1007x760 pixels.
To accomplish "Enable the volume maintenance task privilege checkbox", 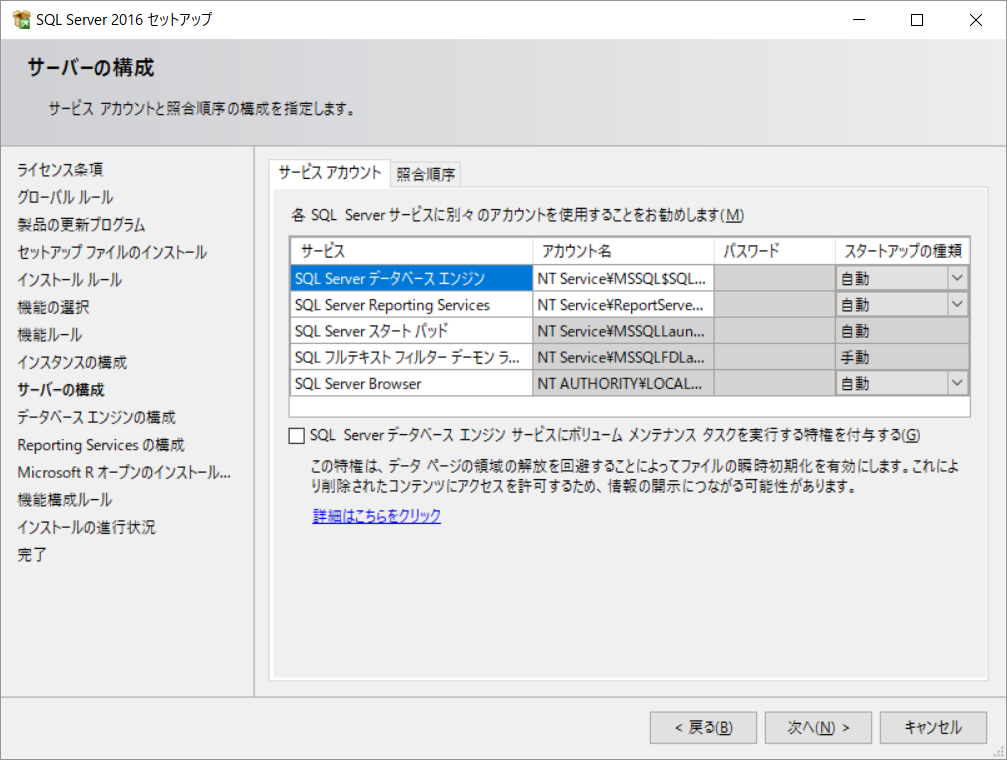I will [x=297, y=436].
